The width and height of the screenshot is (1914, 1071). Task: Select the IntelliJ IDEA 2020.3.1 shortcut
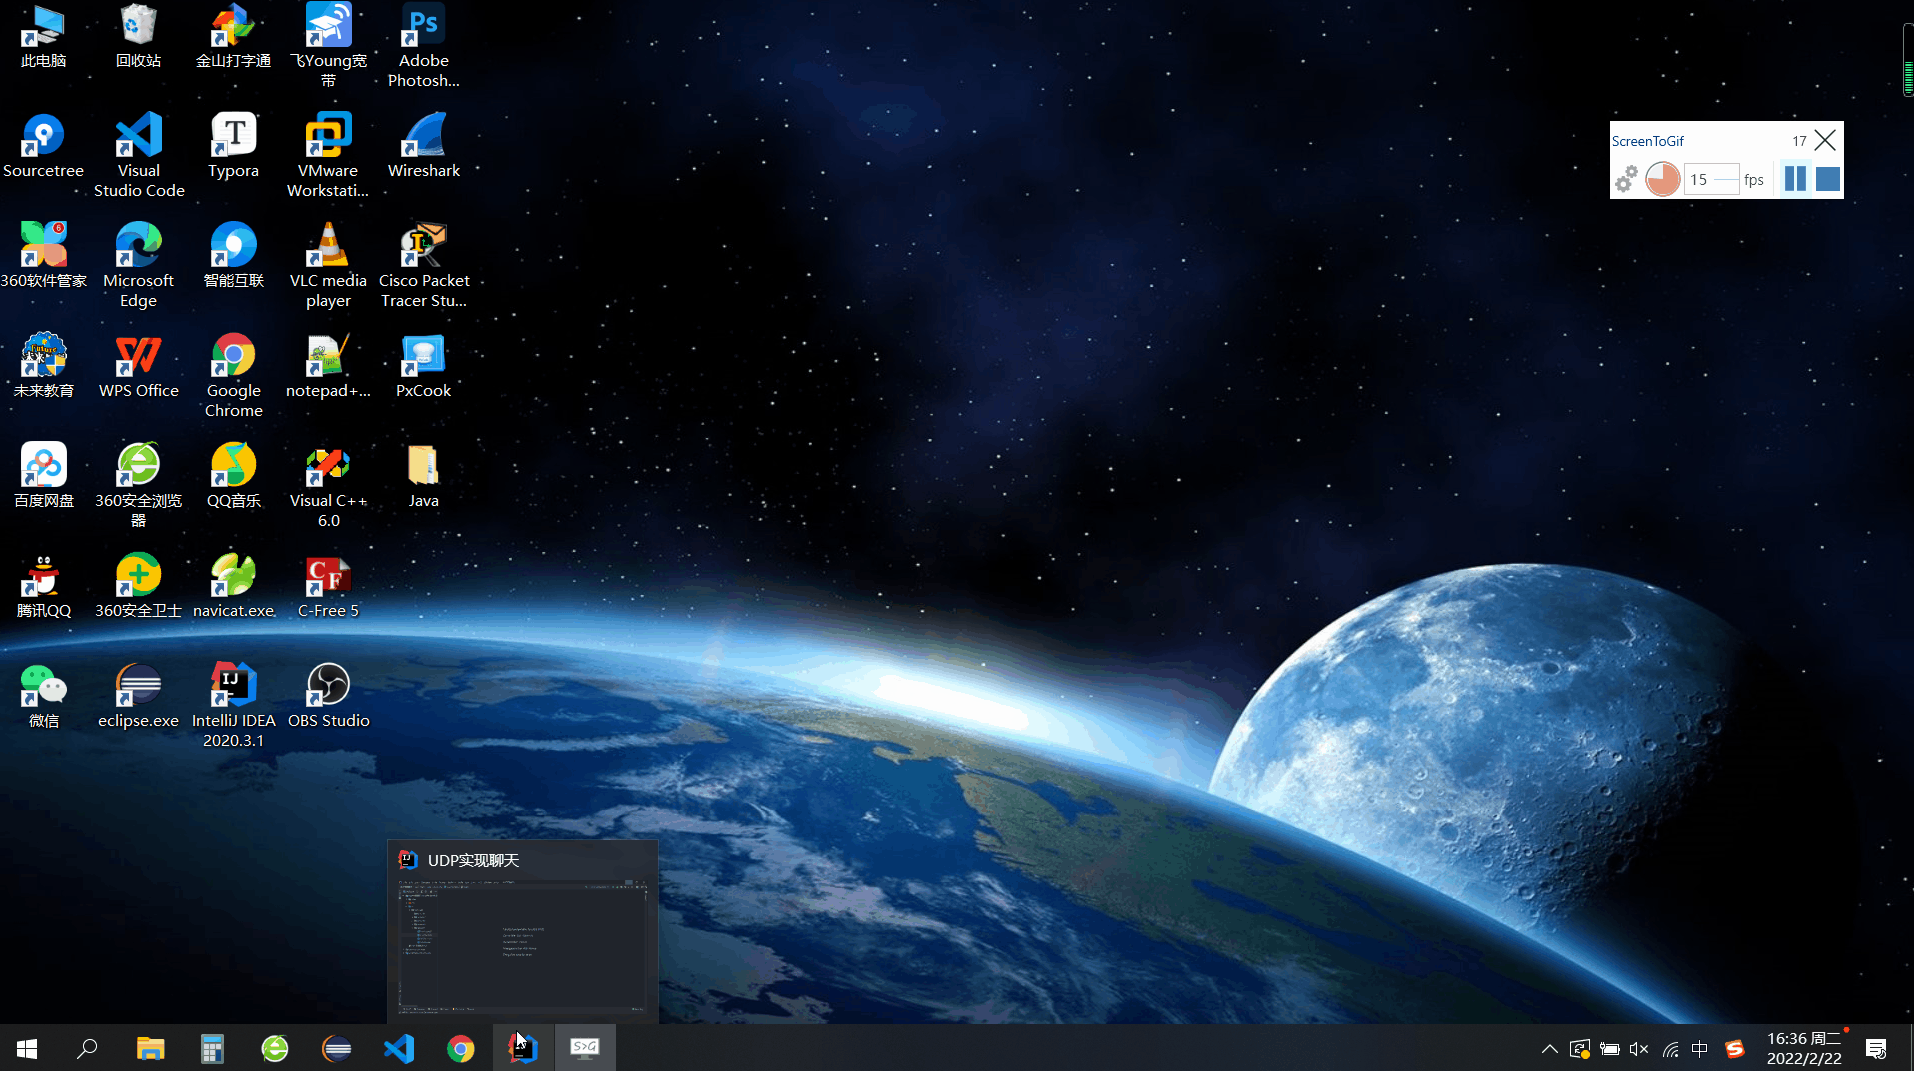pyautogui.click(x=233, y=705)
